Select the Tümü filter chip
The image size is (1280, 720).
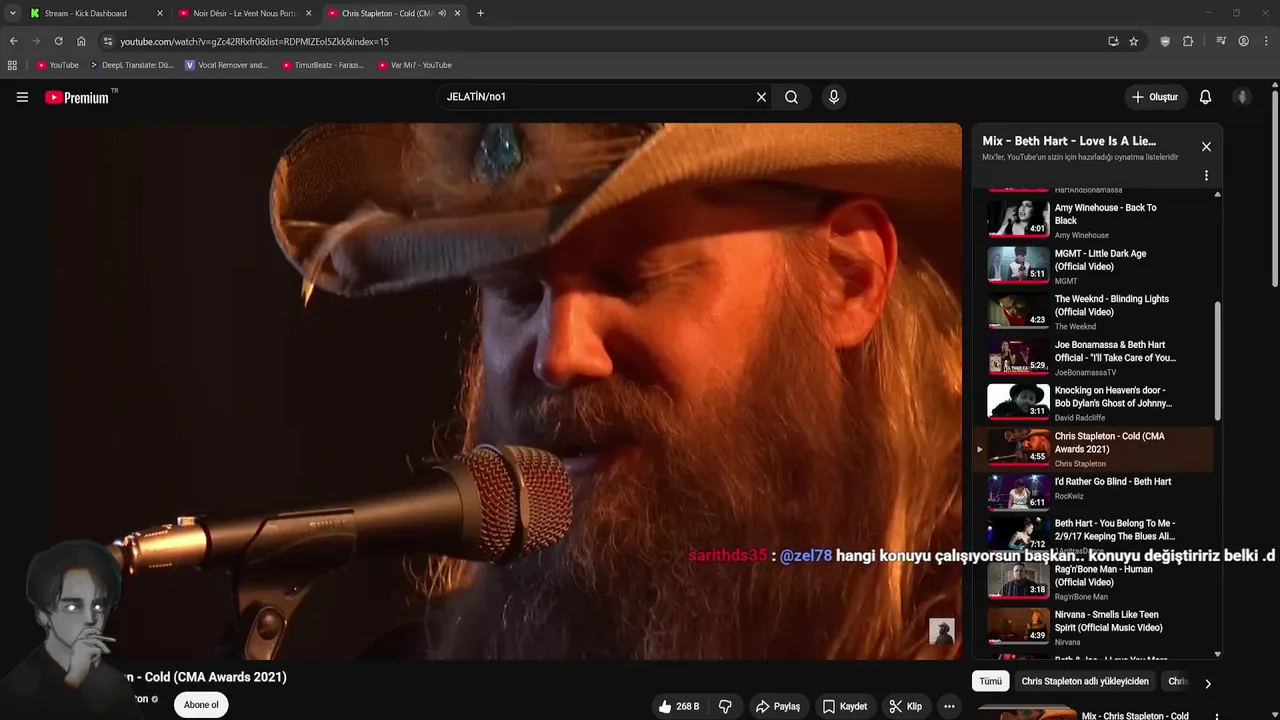990,681
